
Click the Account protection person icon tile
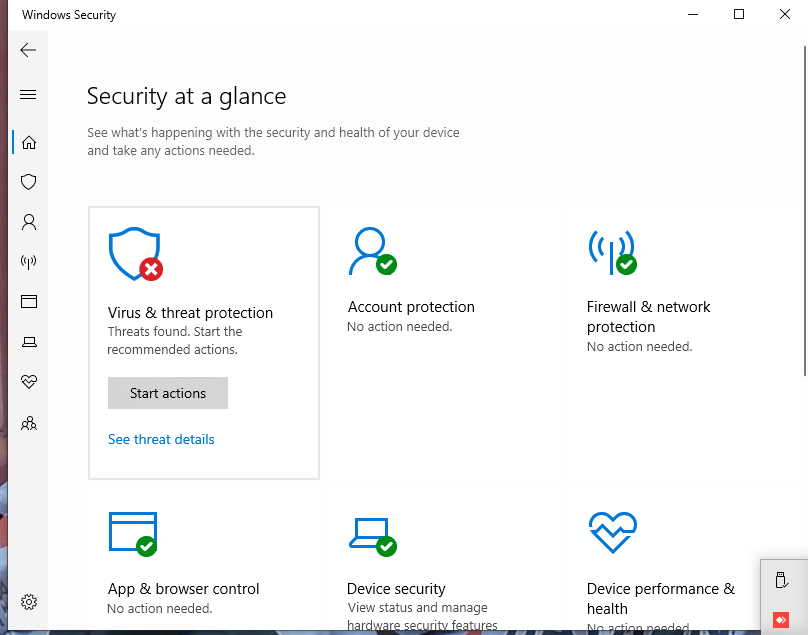pyautogui.click(x=373, y=251)
